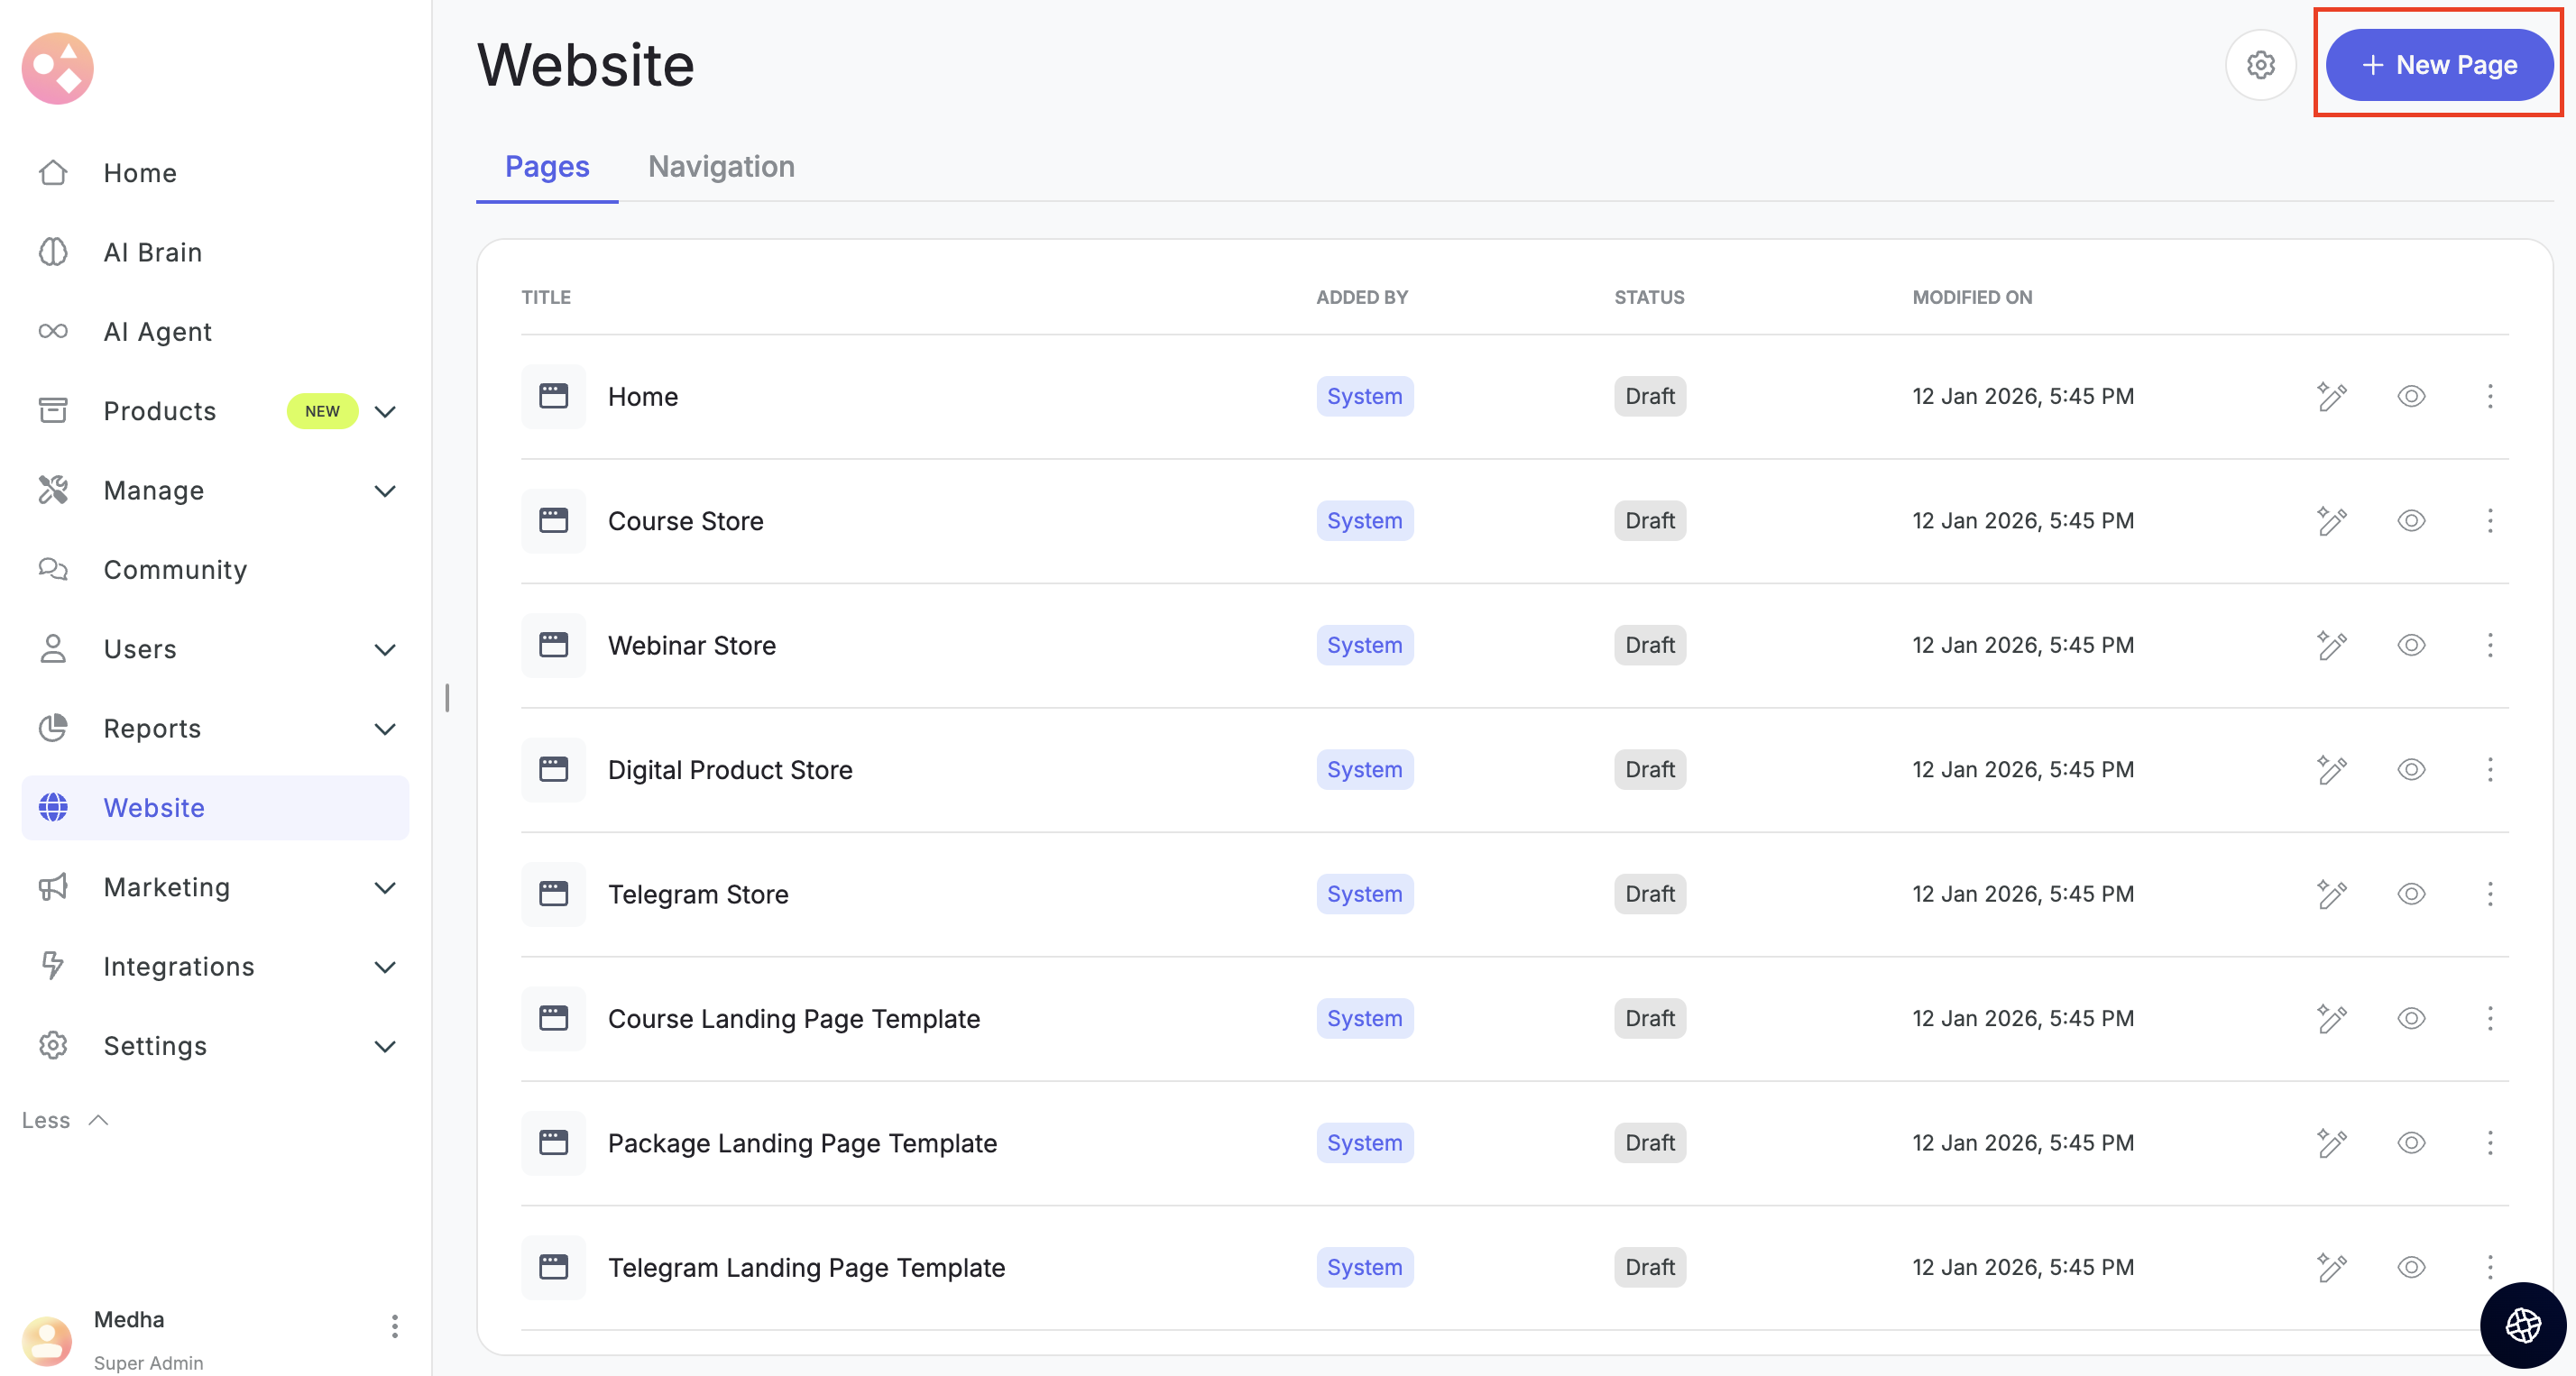Screen dimensions: 2576x1376
Task: Expand the Marketing section in sidebar
Action: click(385, 888)
